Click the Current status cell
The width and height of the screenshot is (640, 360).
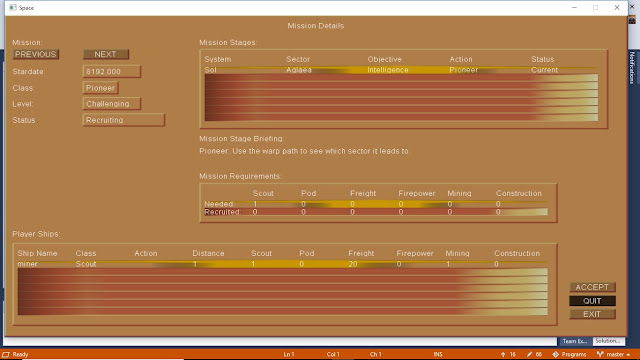pyautogui.click(x=544, y=70)
